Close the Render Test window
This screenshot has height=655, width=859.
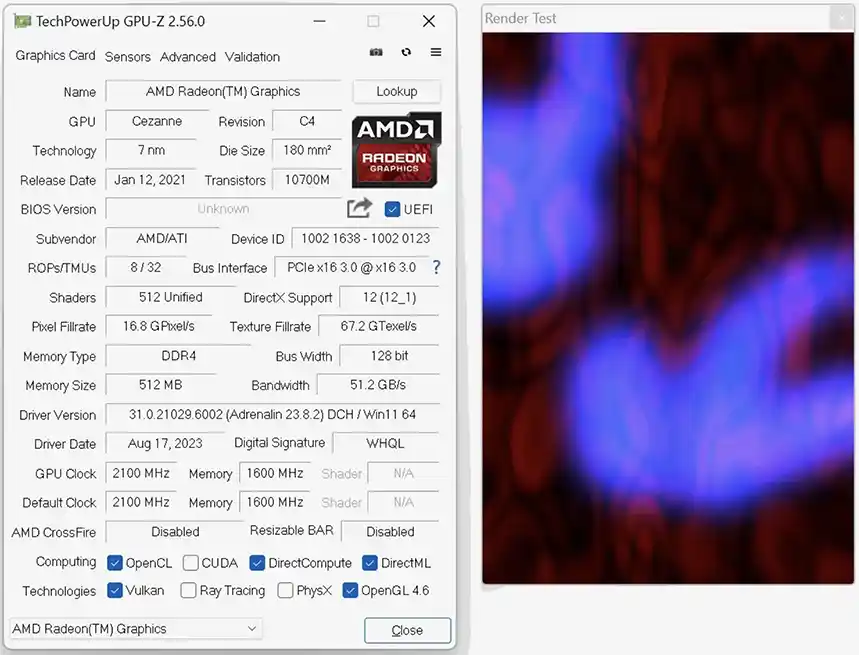point(842,18)
